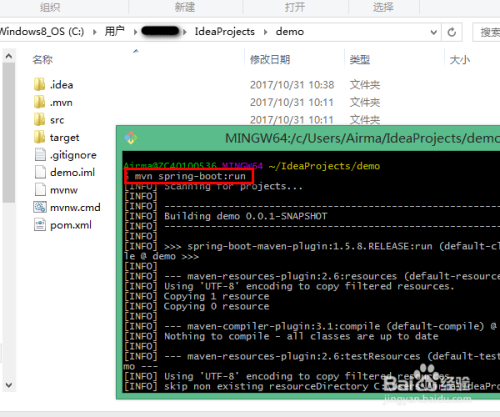Click 文件夹 type in .idea row
The image size is (500, 417).
click(365, 85)
